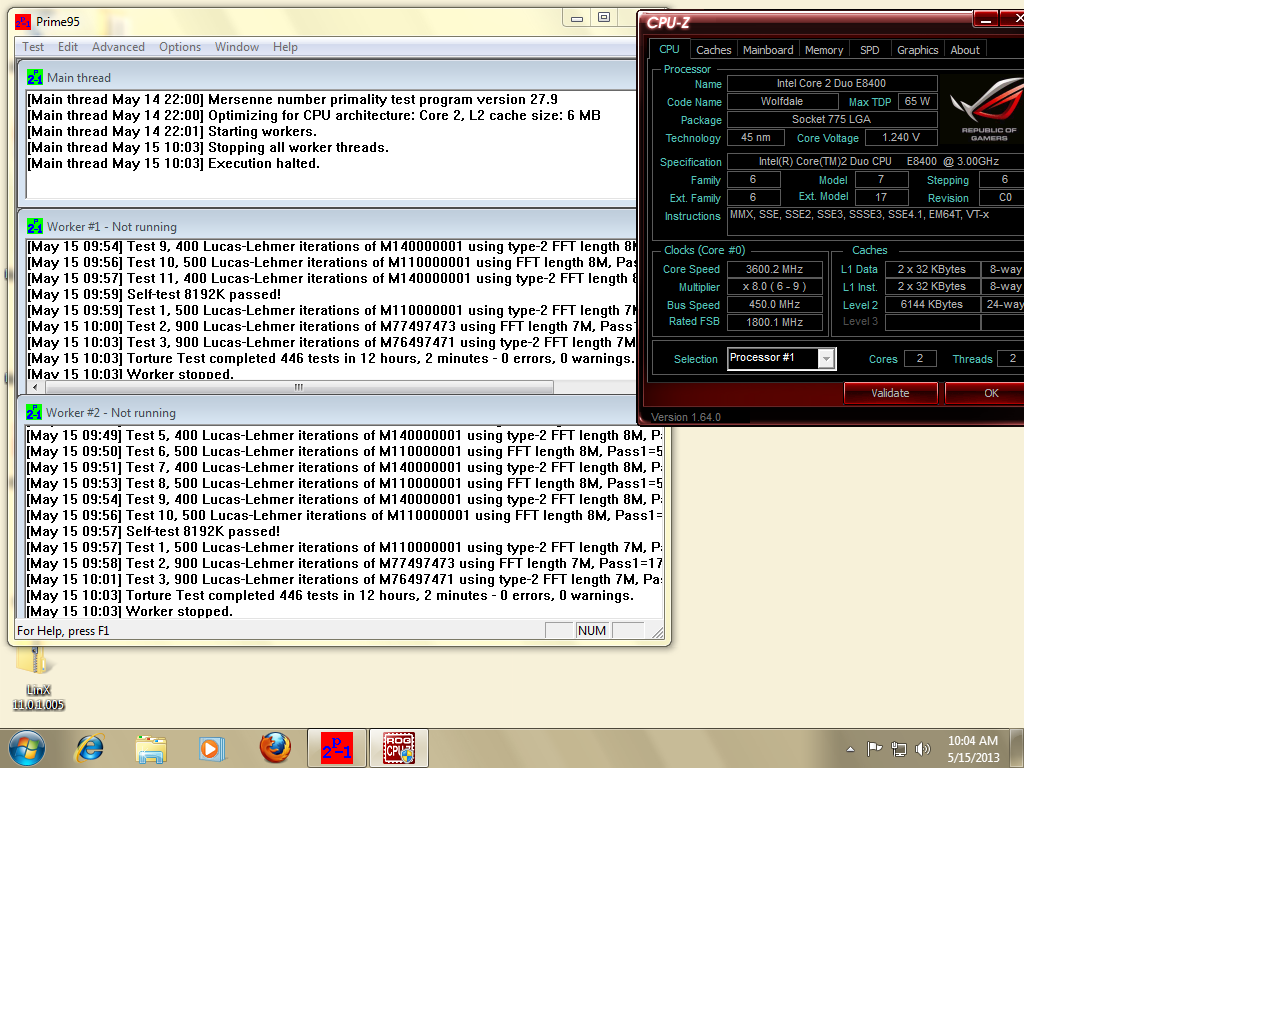Click the Package value Socket 775 LGA
Viewport: 1280px width, 1024px height.
tap(832, 120)
